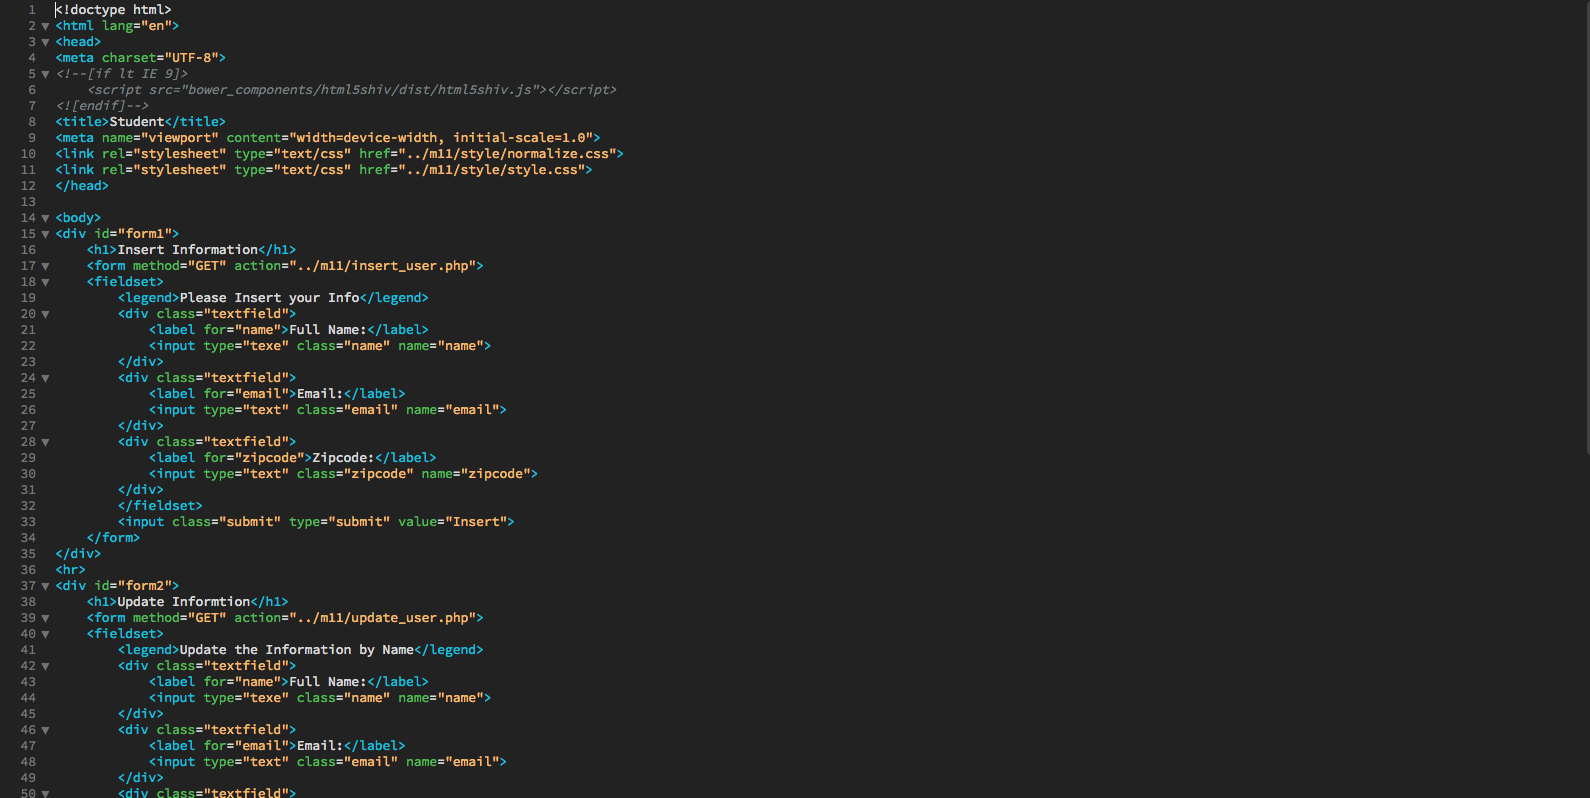Click the id="form1" attribute
The height and width of the screenshot is (798, 1590).
pos(133,234)
